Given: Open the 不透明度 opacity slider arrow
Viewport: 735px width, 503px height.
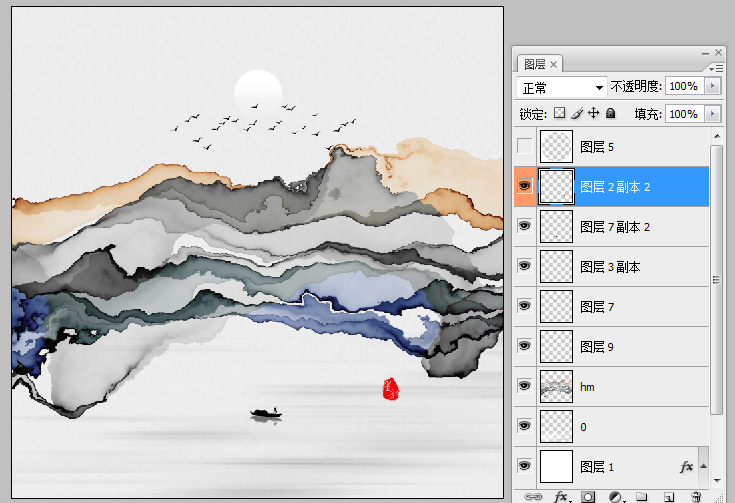Looking at the screenshot, I should [x=713, y=86].
